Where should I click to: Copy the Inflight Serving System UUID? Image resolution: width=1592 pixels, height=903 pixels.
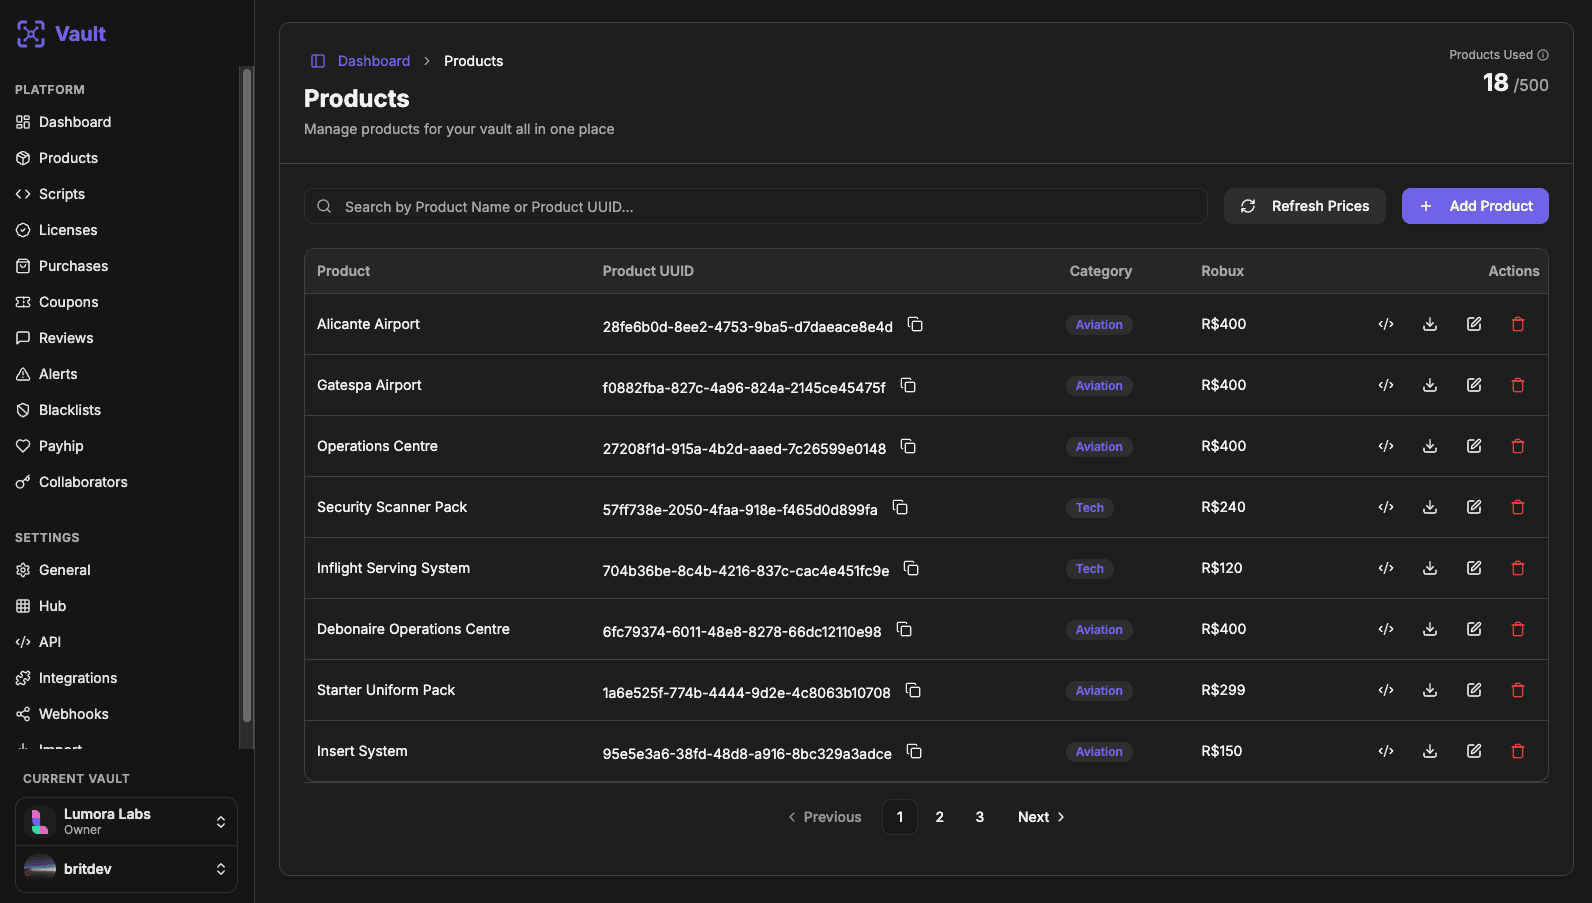click(911, 568)
